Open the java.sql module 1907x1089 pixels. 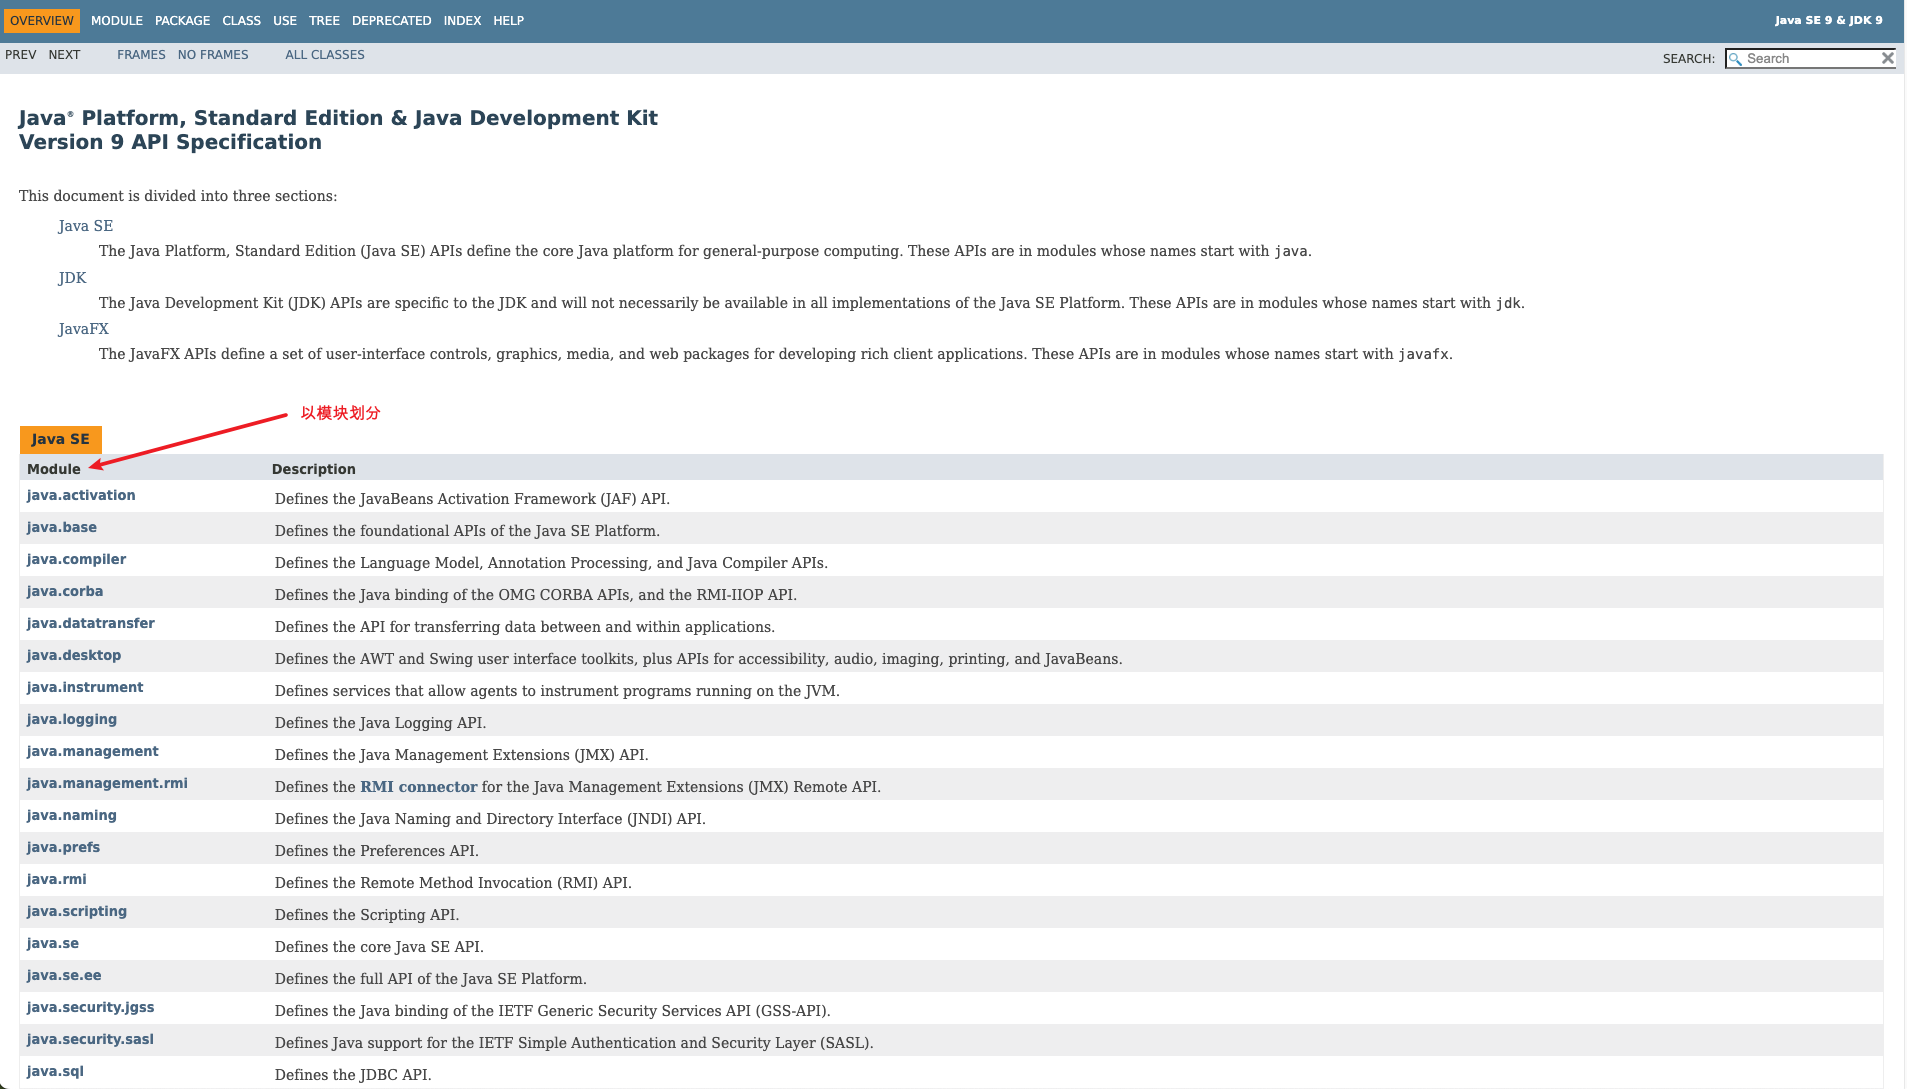(x=55, y=1072)
